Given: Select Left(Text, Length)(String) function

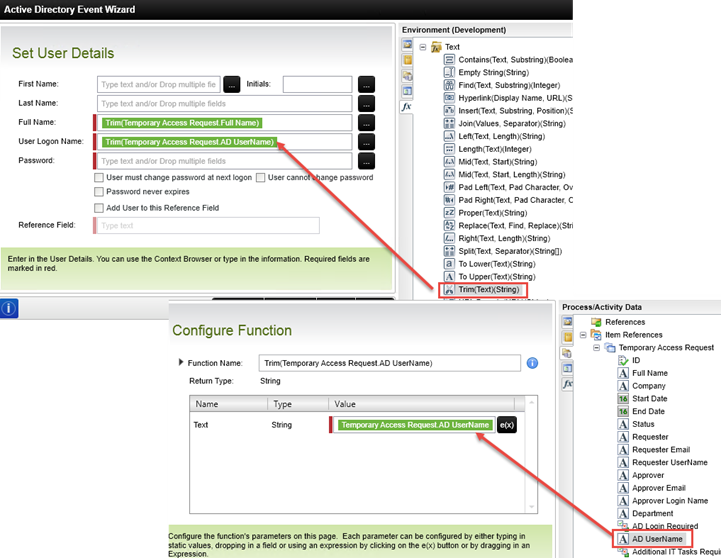Looking at the screenshot, I should point(494,137).
